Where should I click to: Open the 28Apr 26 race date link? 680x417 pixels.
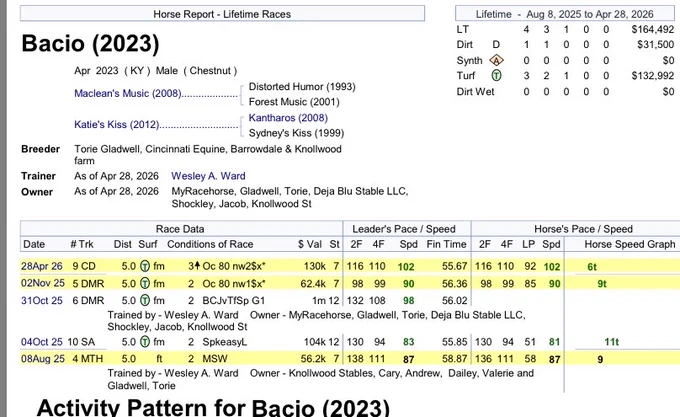[42, 266]
